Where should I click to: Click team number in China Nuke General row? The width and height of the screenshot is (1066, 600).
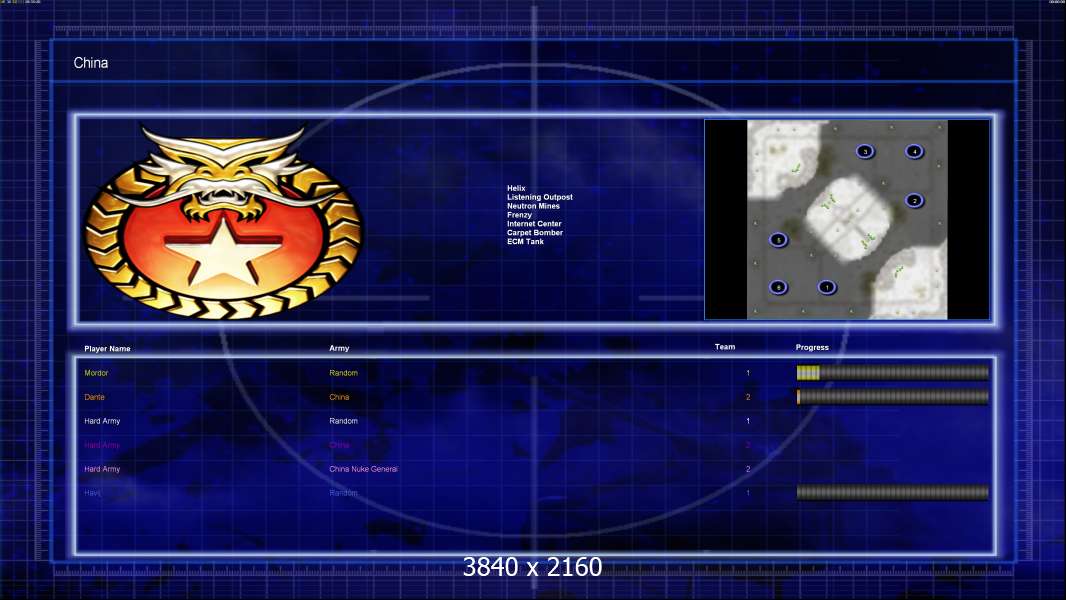click(x=748, y=469)
